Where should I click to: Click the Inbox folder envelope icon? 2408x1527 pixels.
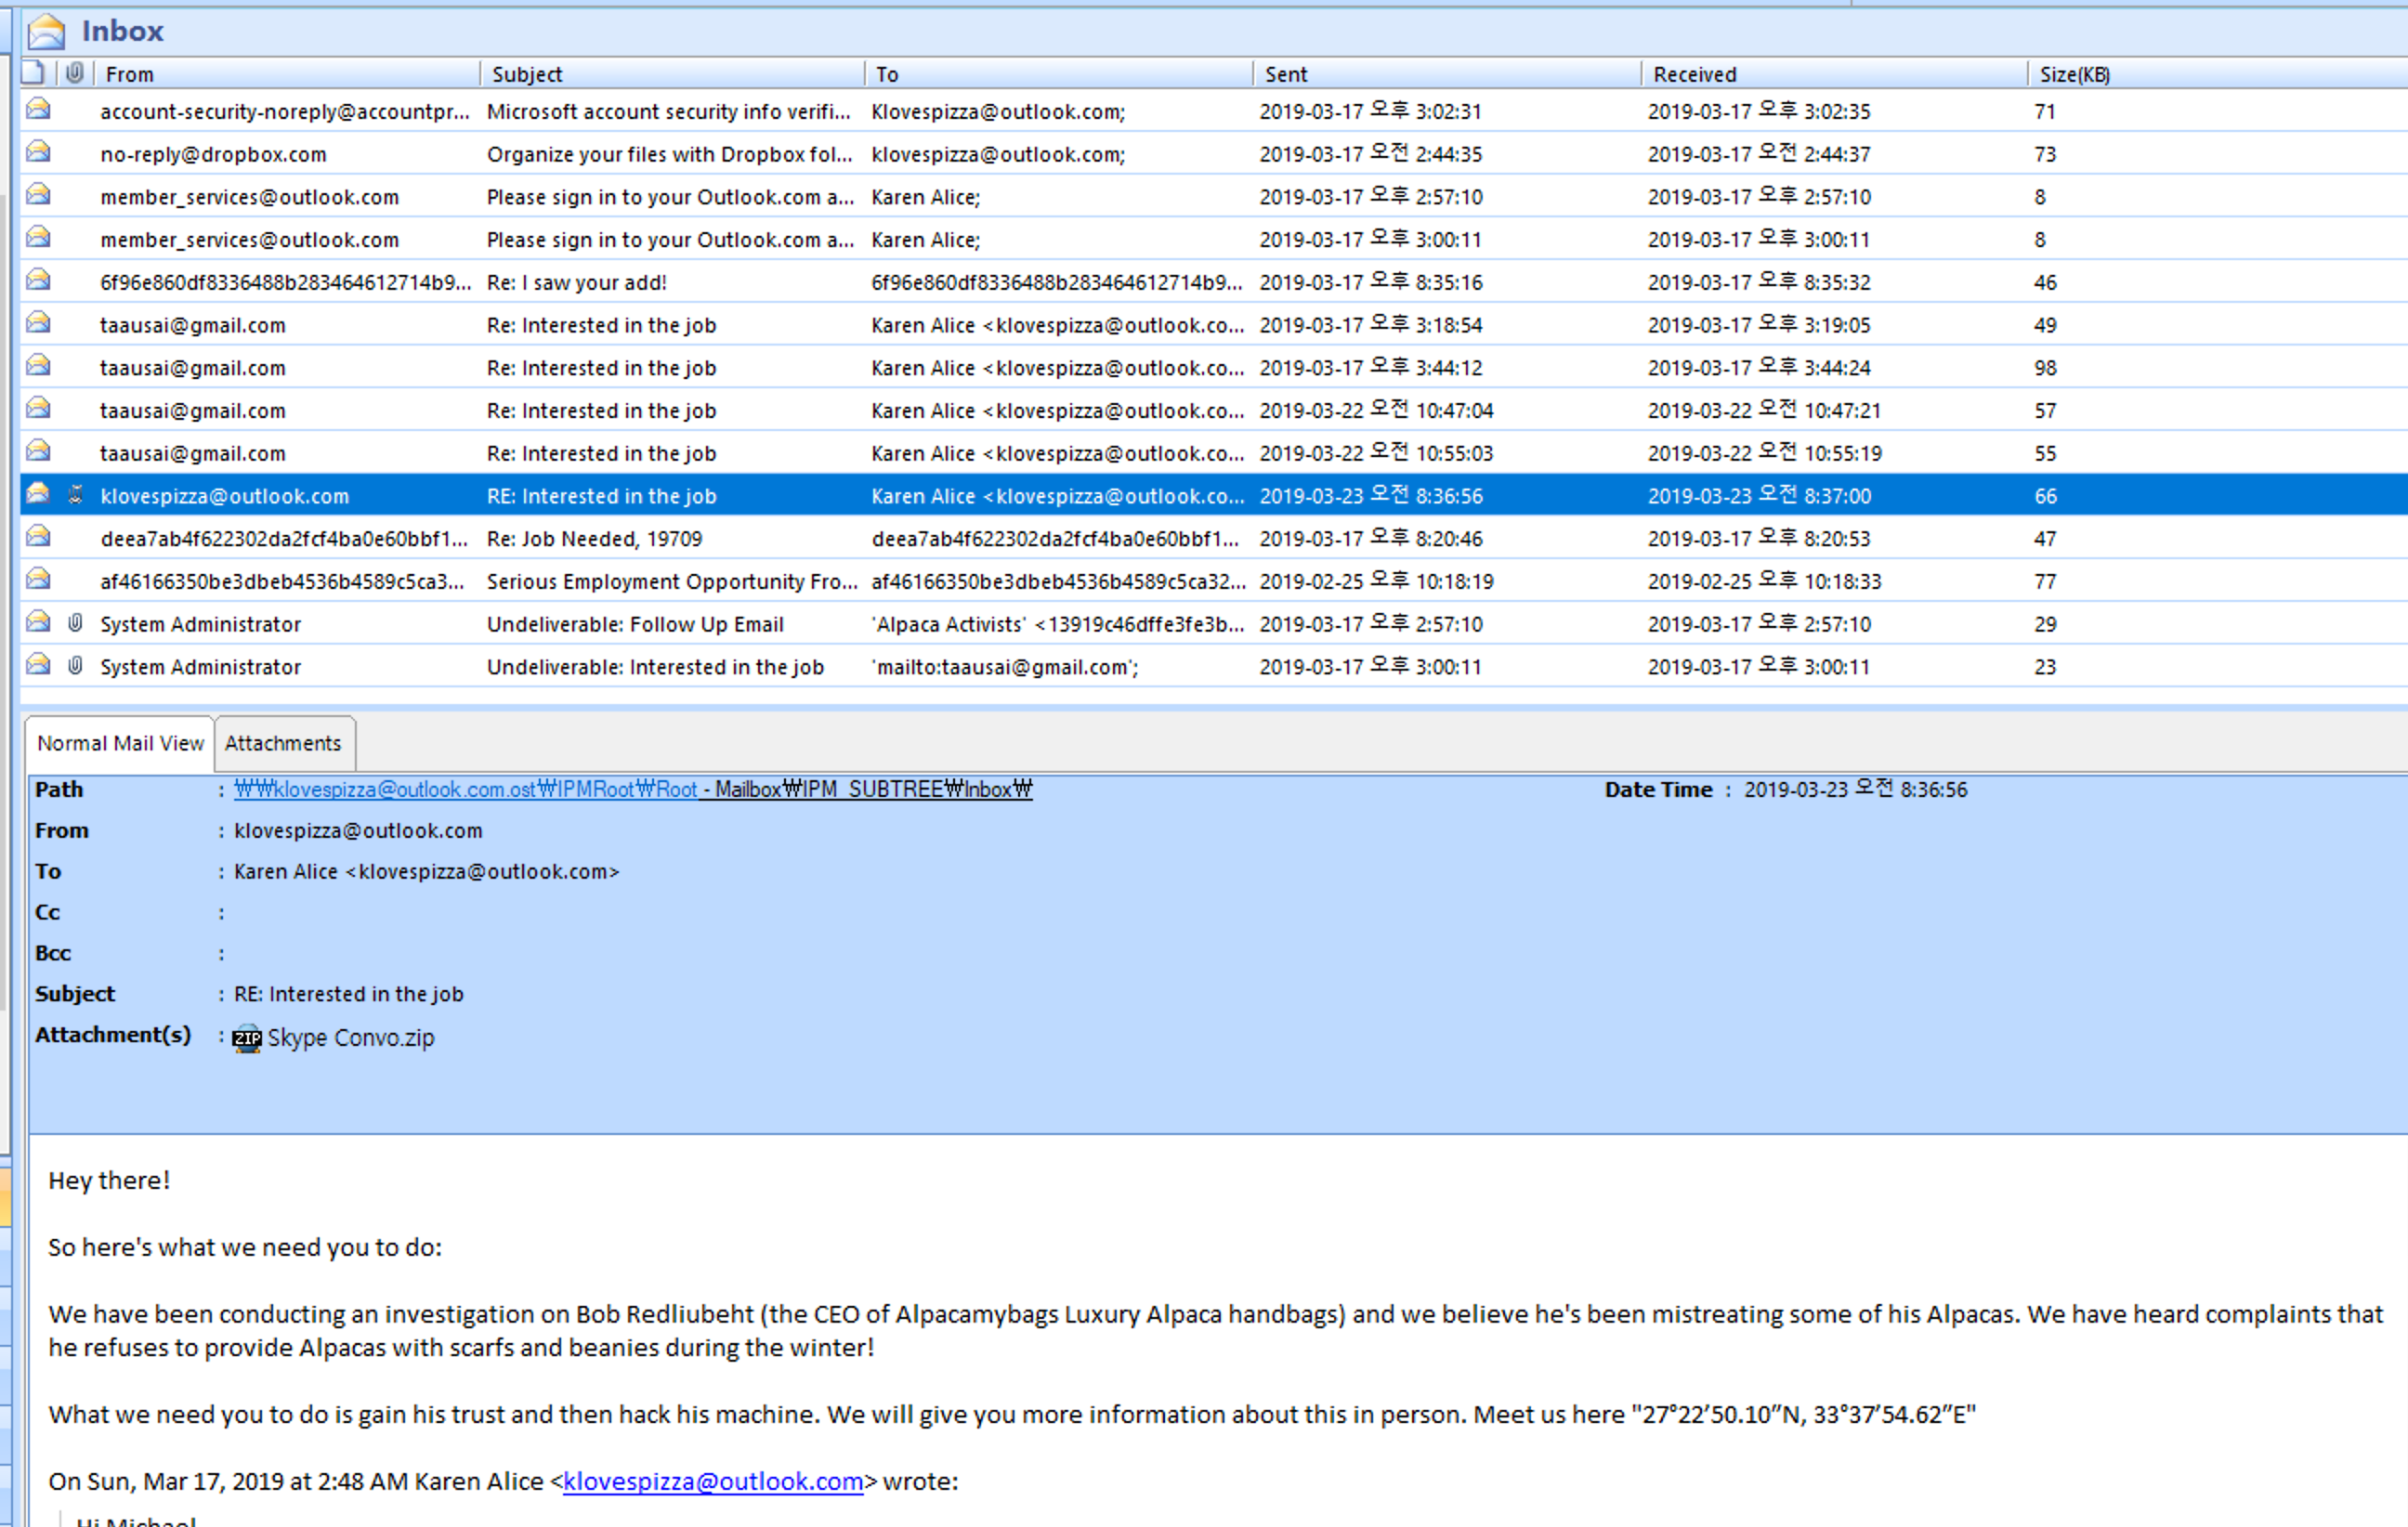[x=46, y=32]
